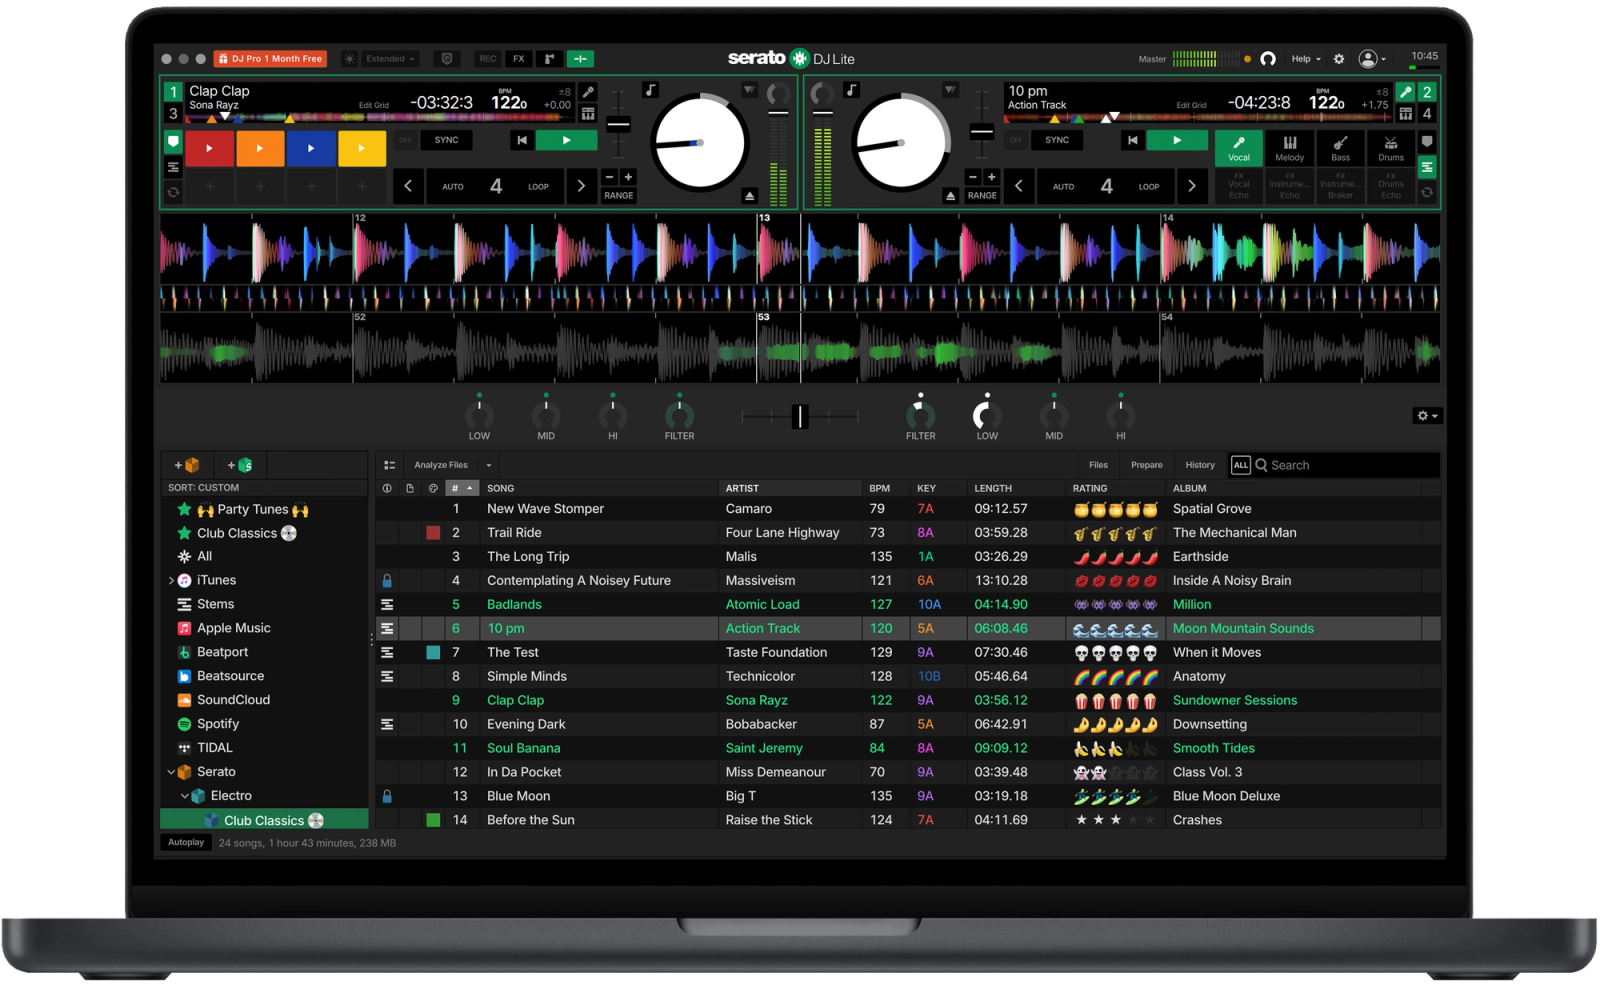Click the microphone icon on deck 1
The width and height of the screenshot is (1600, 989).
[588, 91]
